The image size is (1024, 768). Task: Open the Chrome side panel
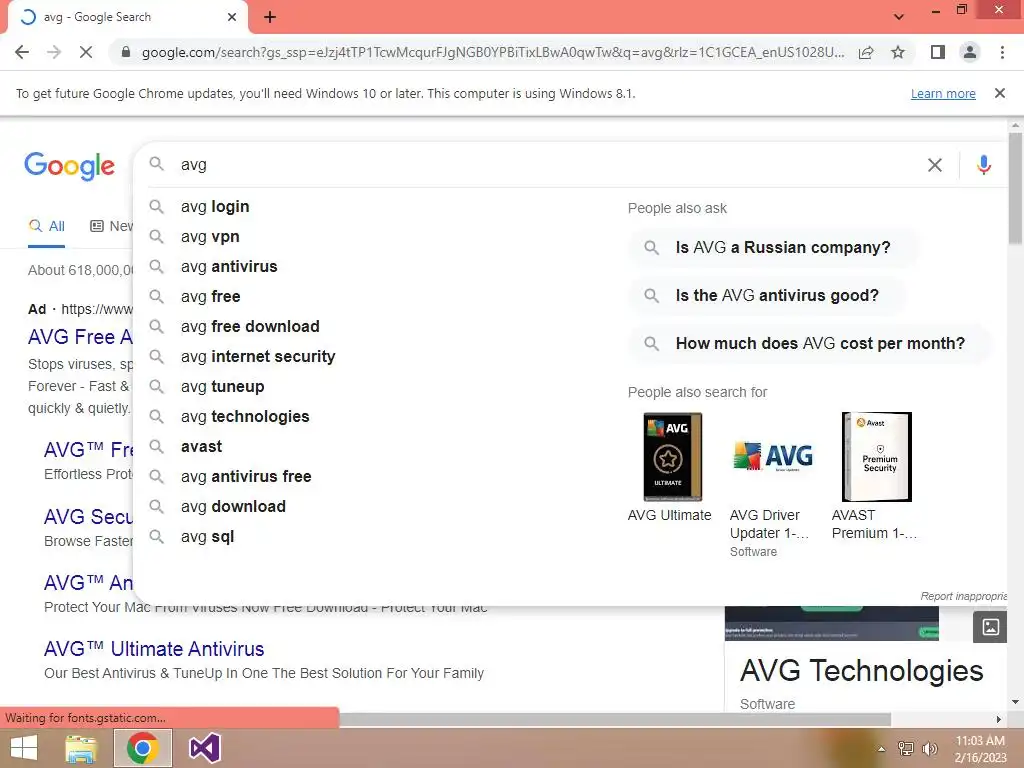[x=938, y=52]
